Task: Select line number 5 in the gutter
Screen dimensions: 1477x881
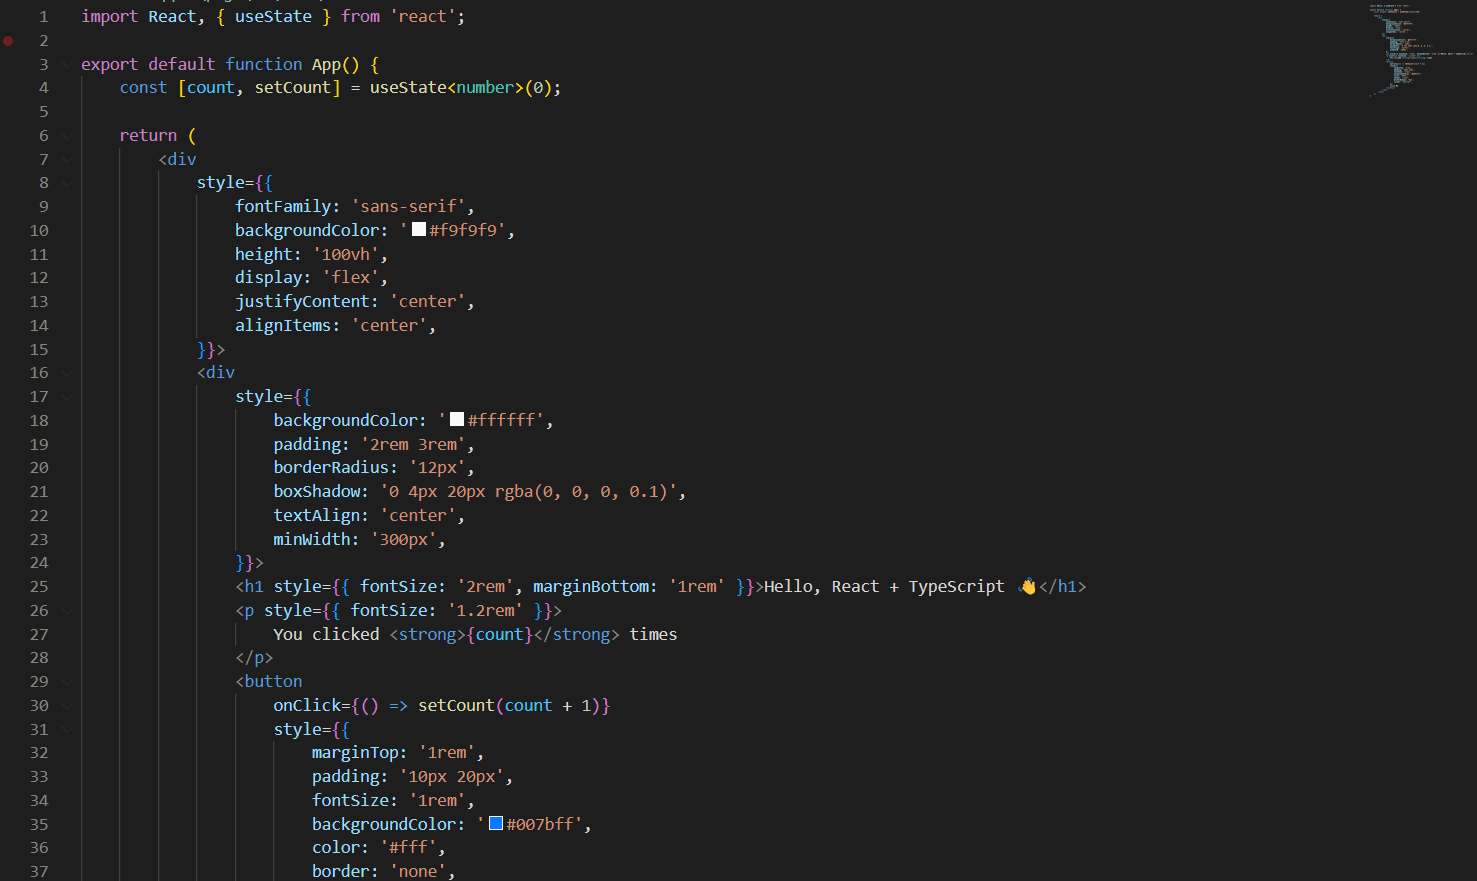Action: click(x=43, y=112)
